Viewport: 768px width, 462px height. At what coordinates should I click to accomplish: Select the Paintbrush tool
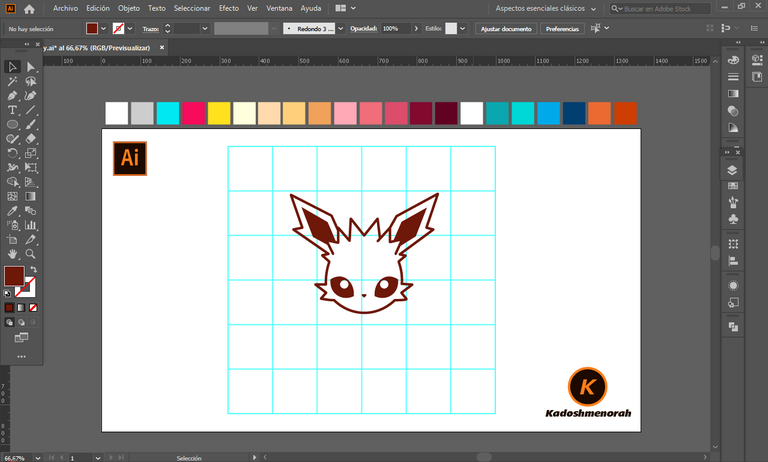(30, 124)
